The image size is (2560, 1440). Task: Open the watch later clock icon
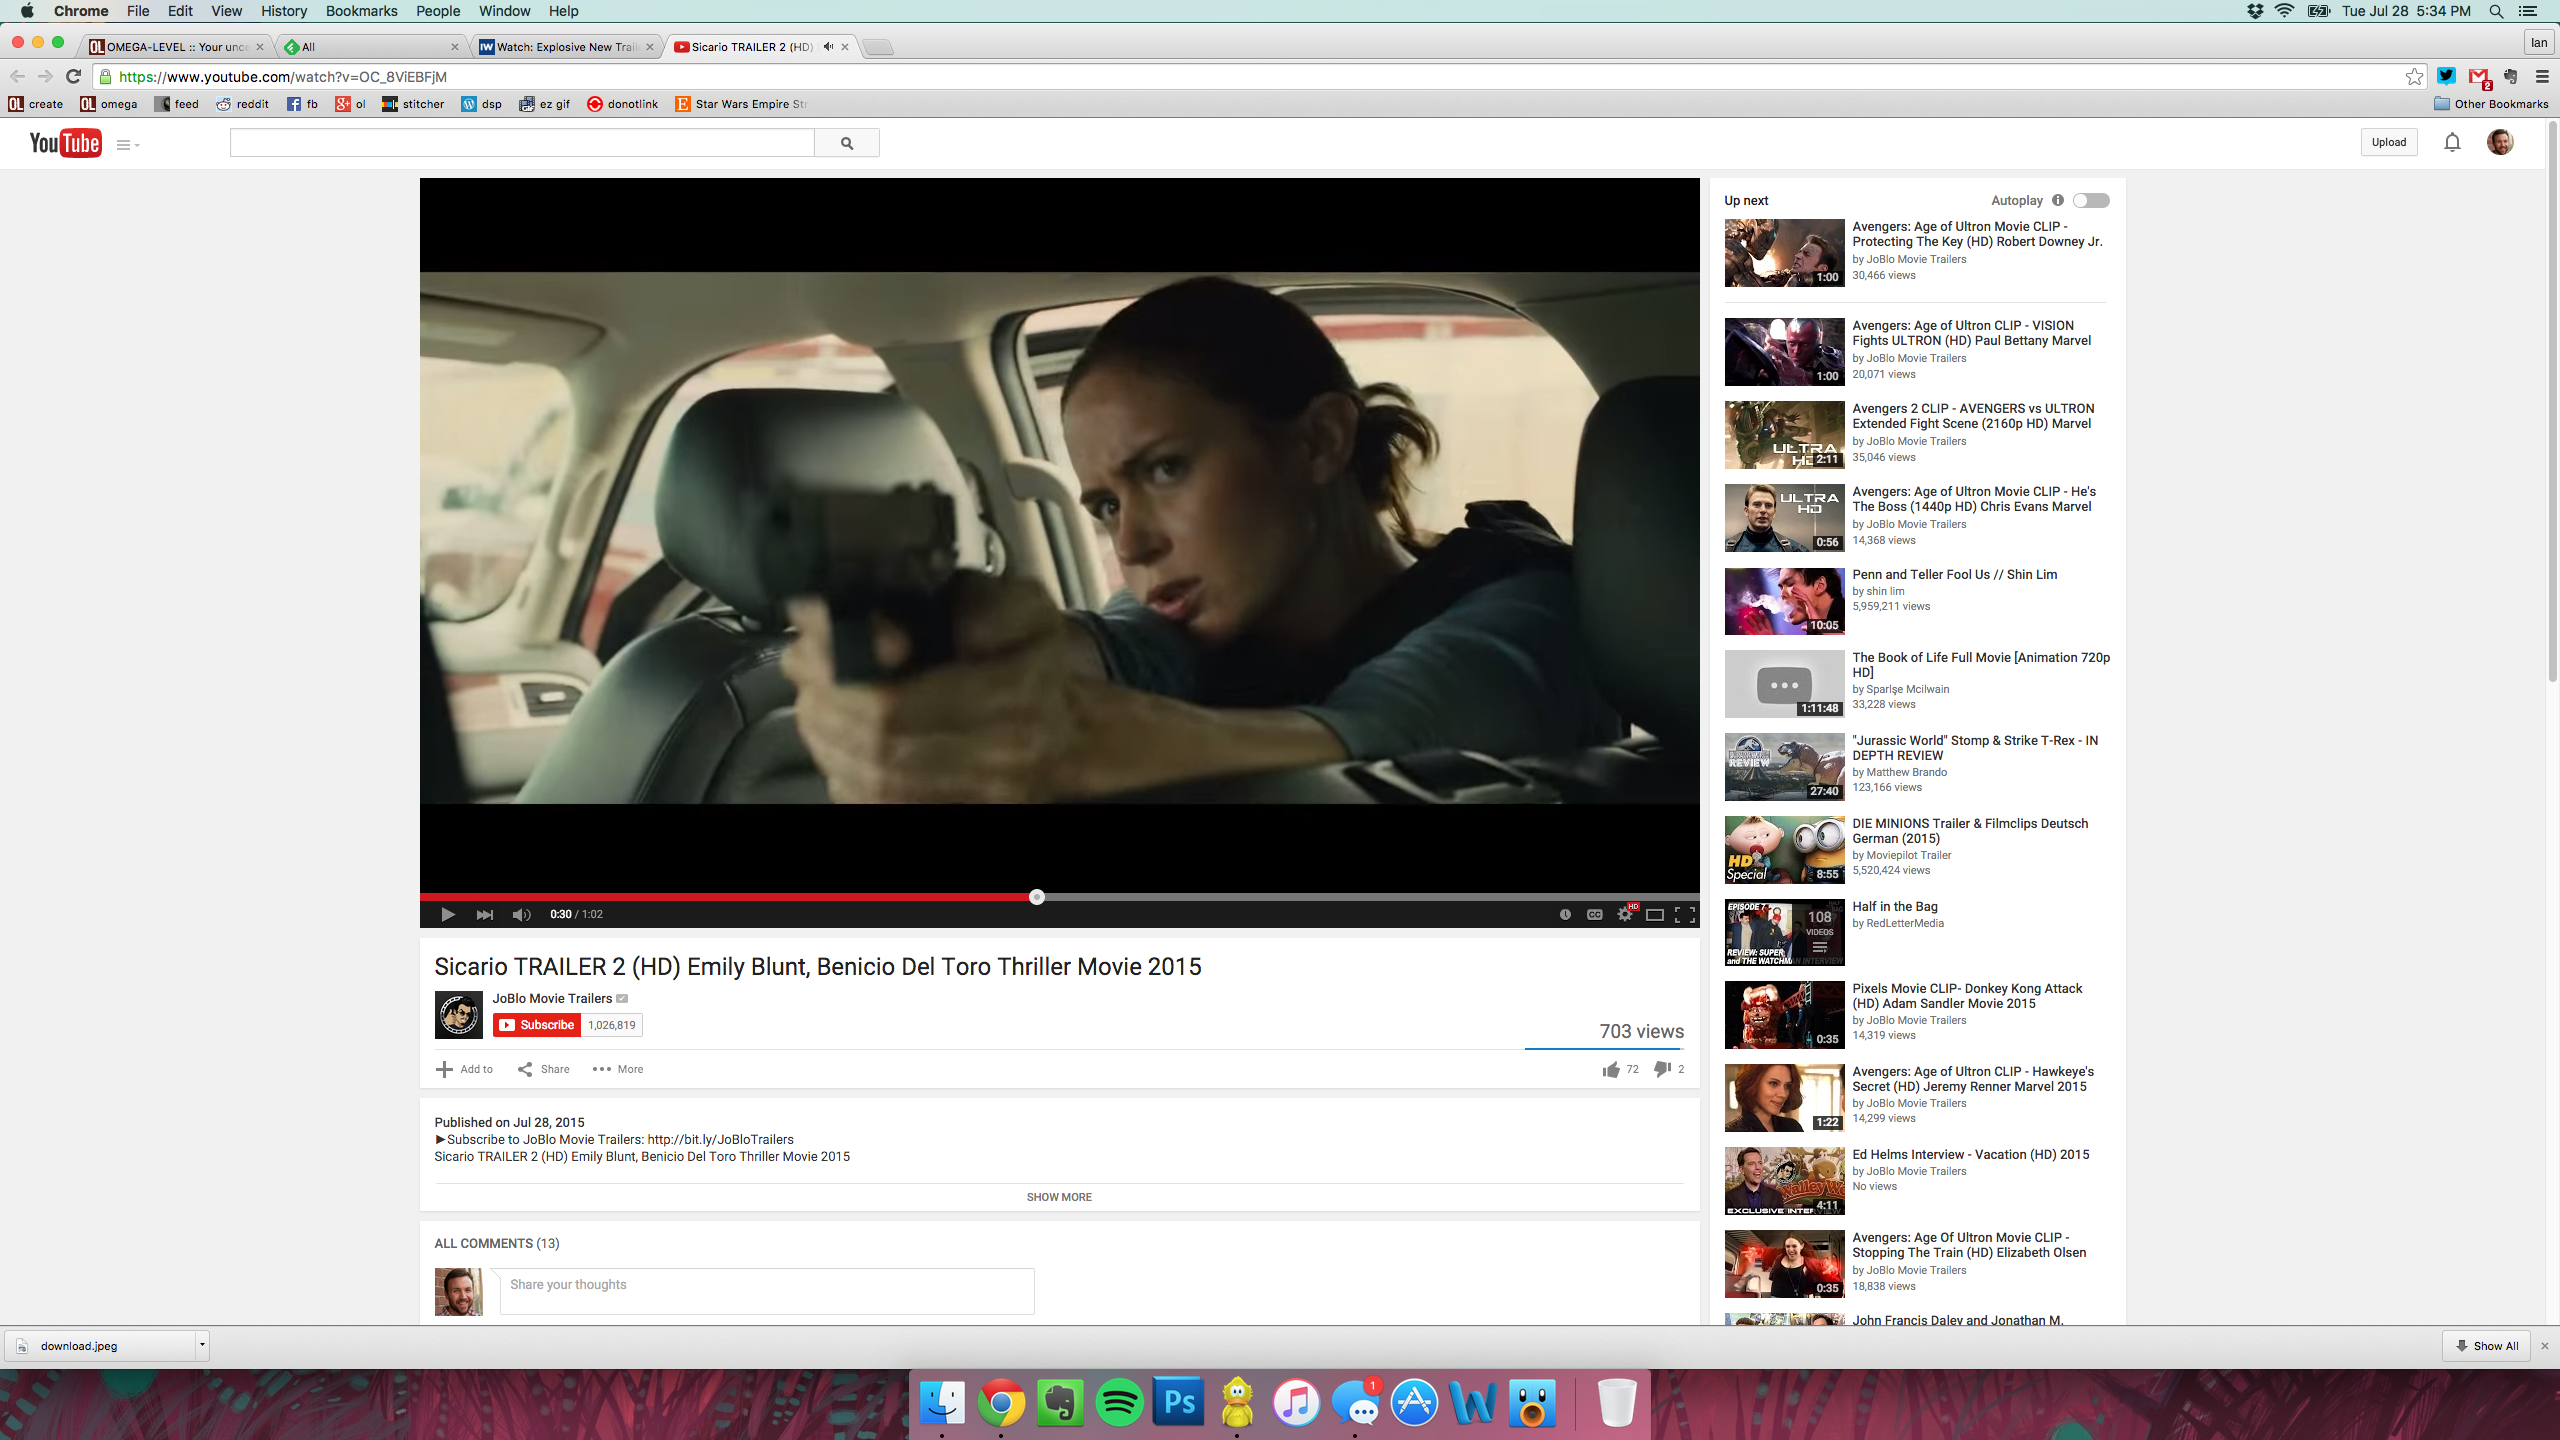(1565, 914)
